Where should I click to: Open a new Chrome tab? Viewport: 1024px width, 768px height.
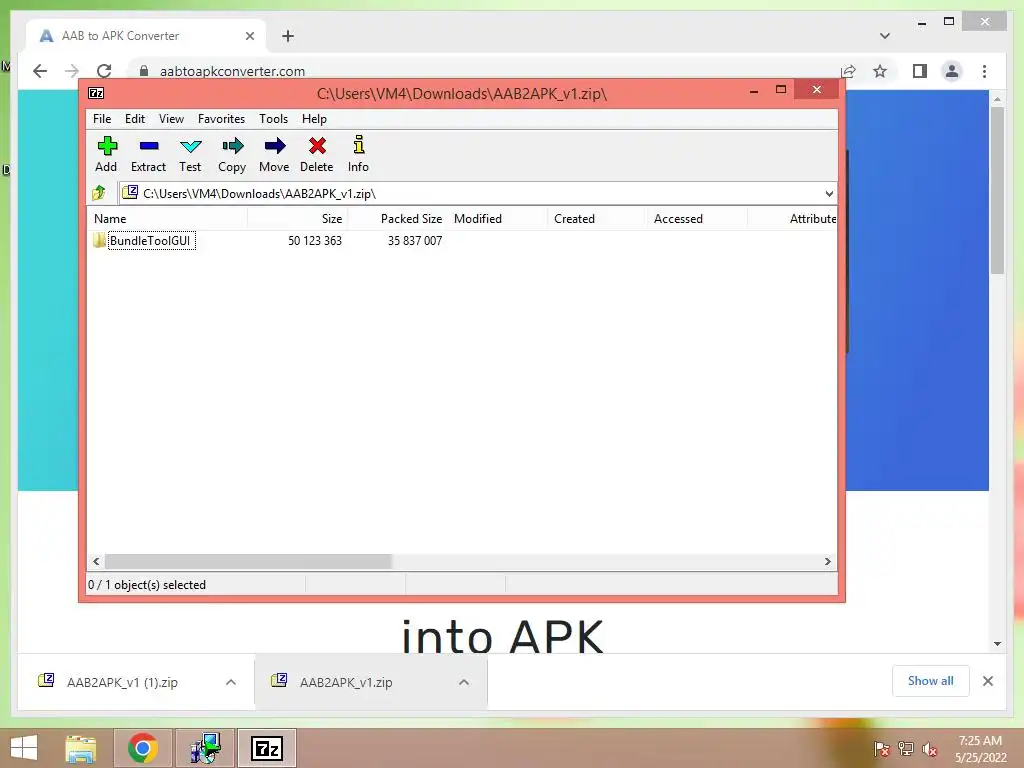(288, 36)
